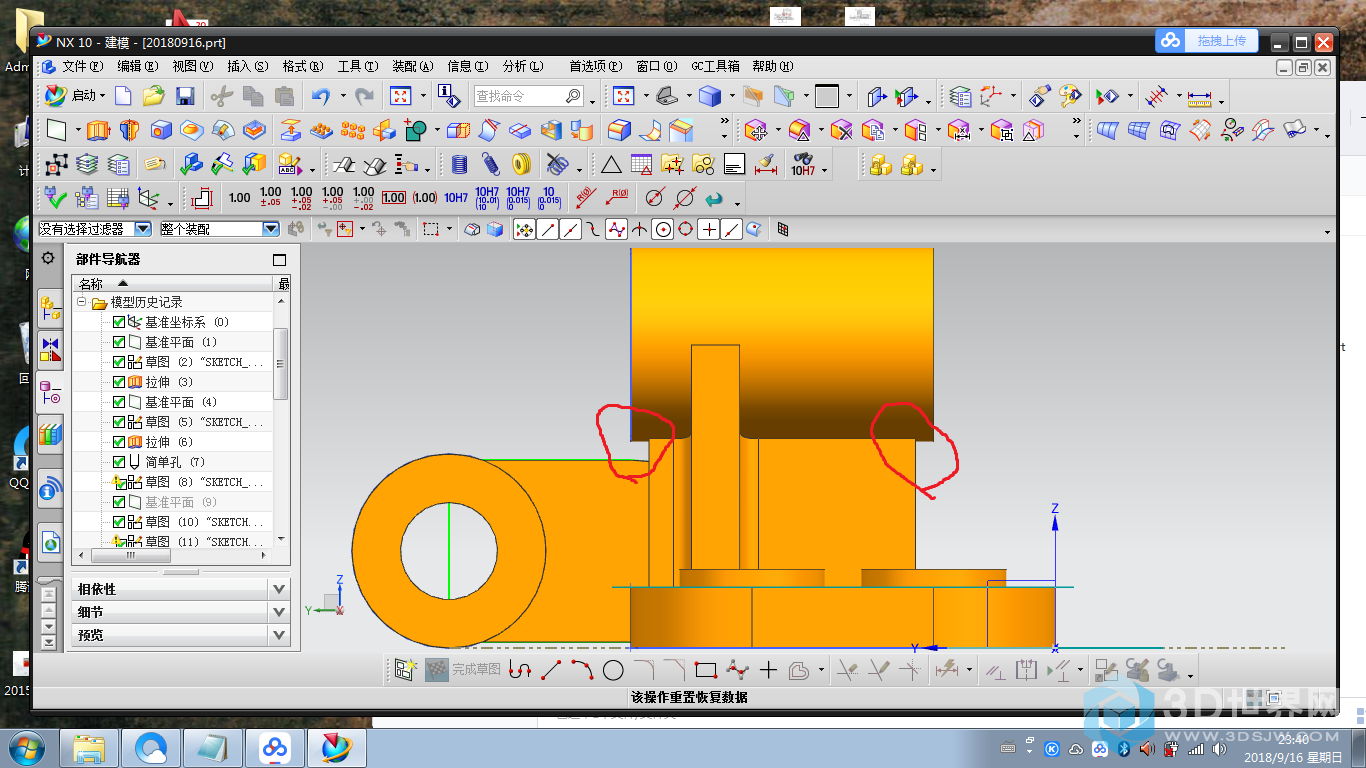The image size is (1366, 768).
Task: Open the Reuse Library books icon
Action: coord(50,434)
